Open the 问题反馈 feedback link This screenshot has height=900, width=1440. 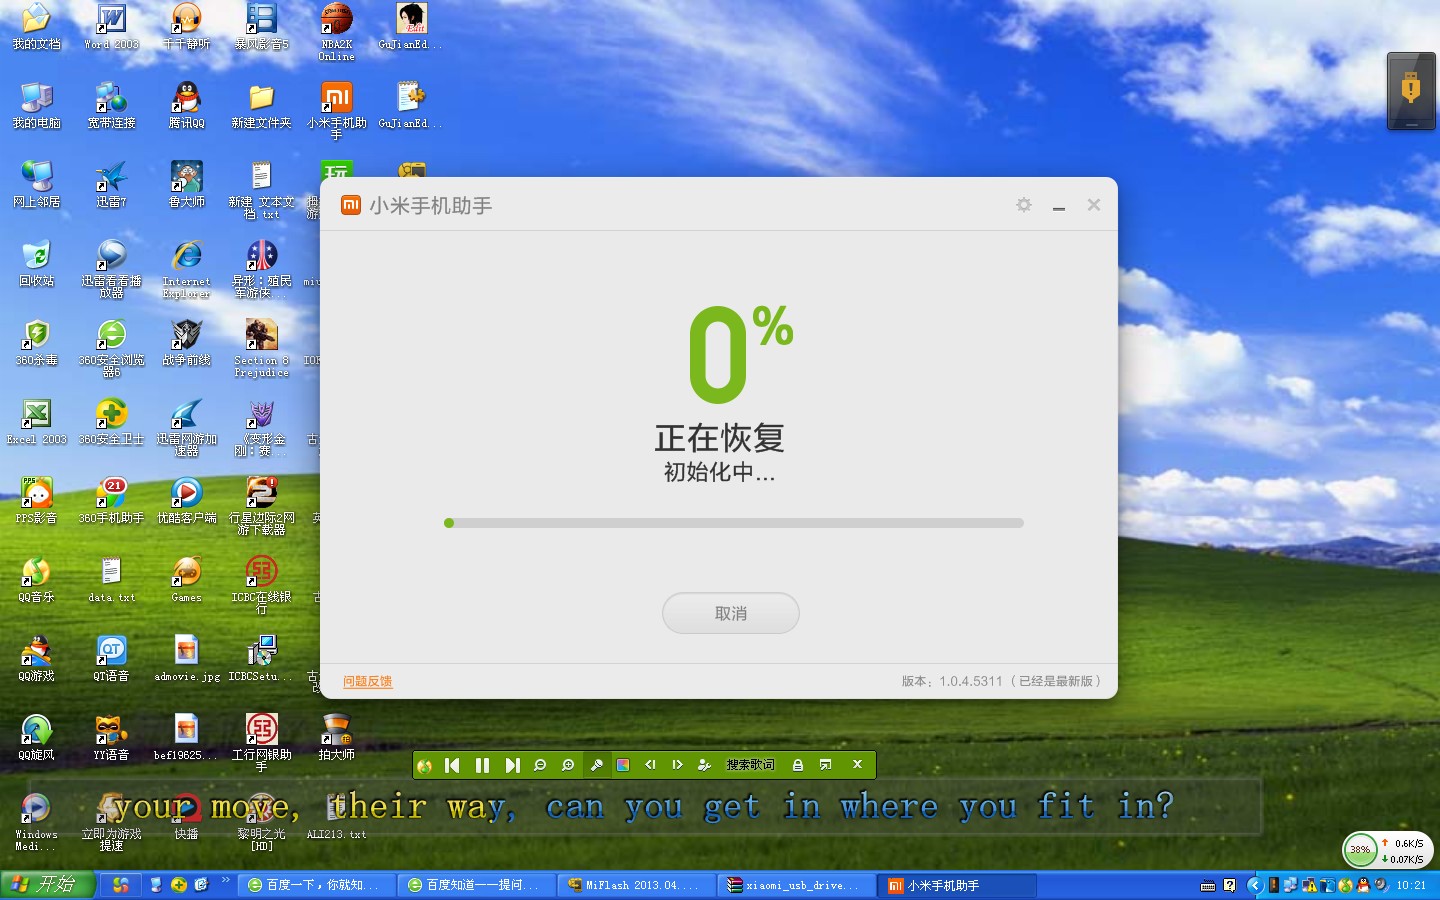(x=367, y=681)
